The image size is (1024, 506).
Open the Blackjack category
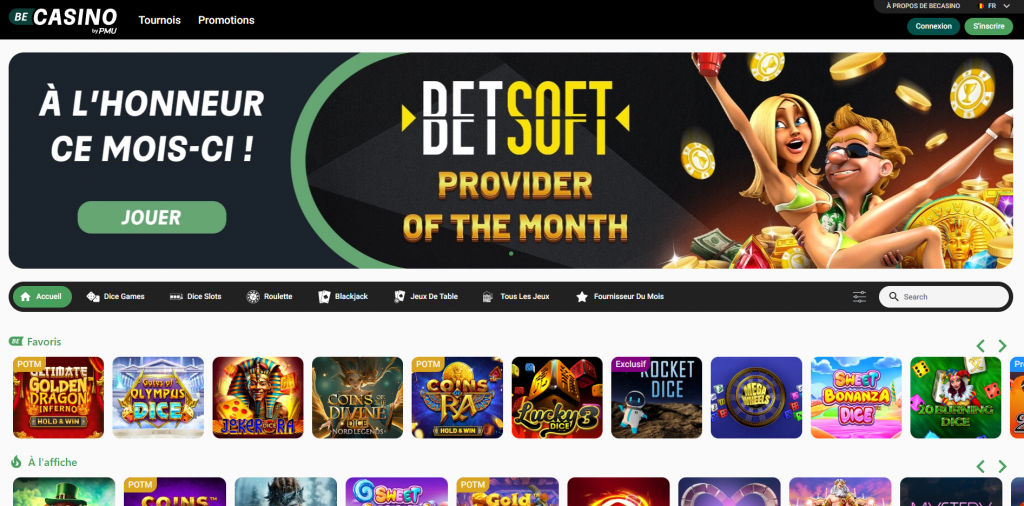coord(343,296)
